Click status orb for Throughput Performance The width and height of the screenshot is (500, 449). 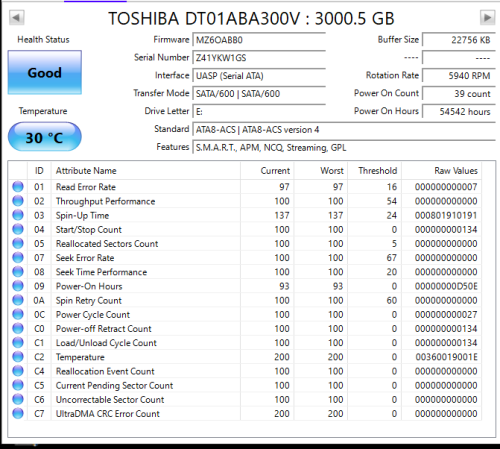(x=18, y=201)
